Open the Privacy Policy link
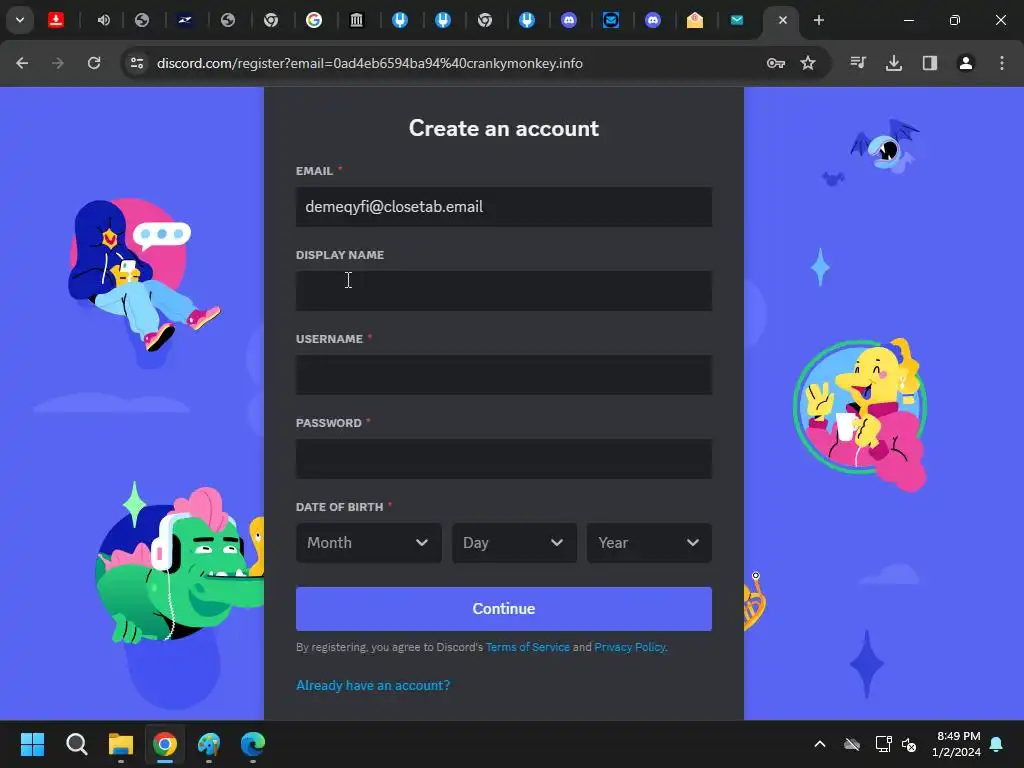Viewport: 1024px width, 768px height. 630,647
